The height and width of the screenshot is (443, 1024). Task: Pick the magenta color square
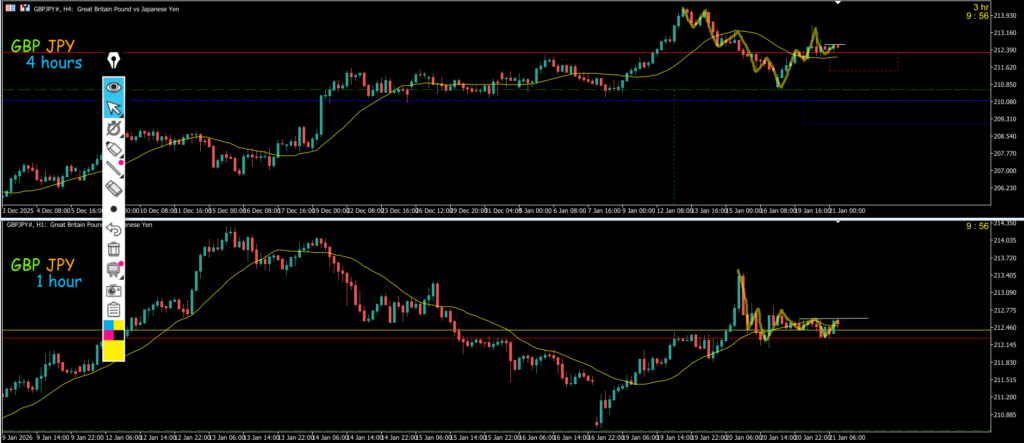109,335
